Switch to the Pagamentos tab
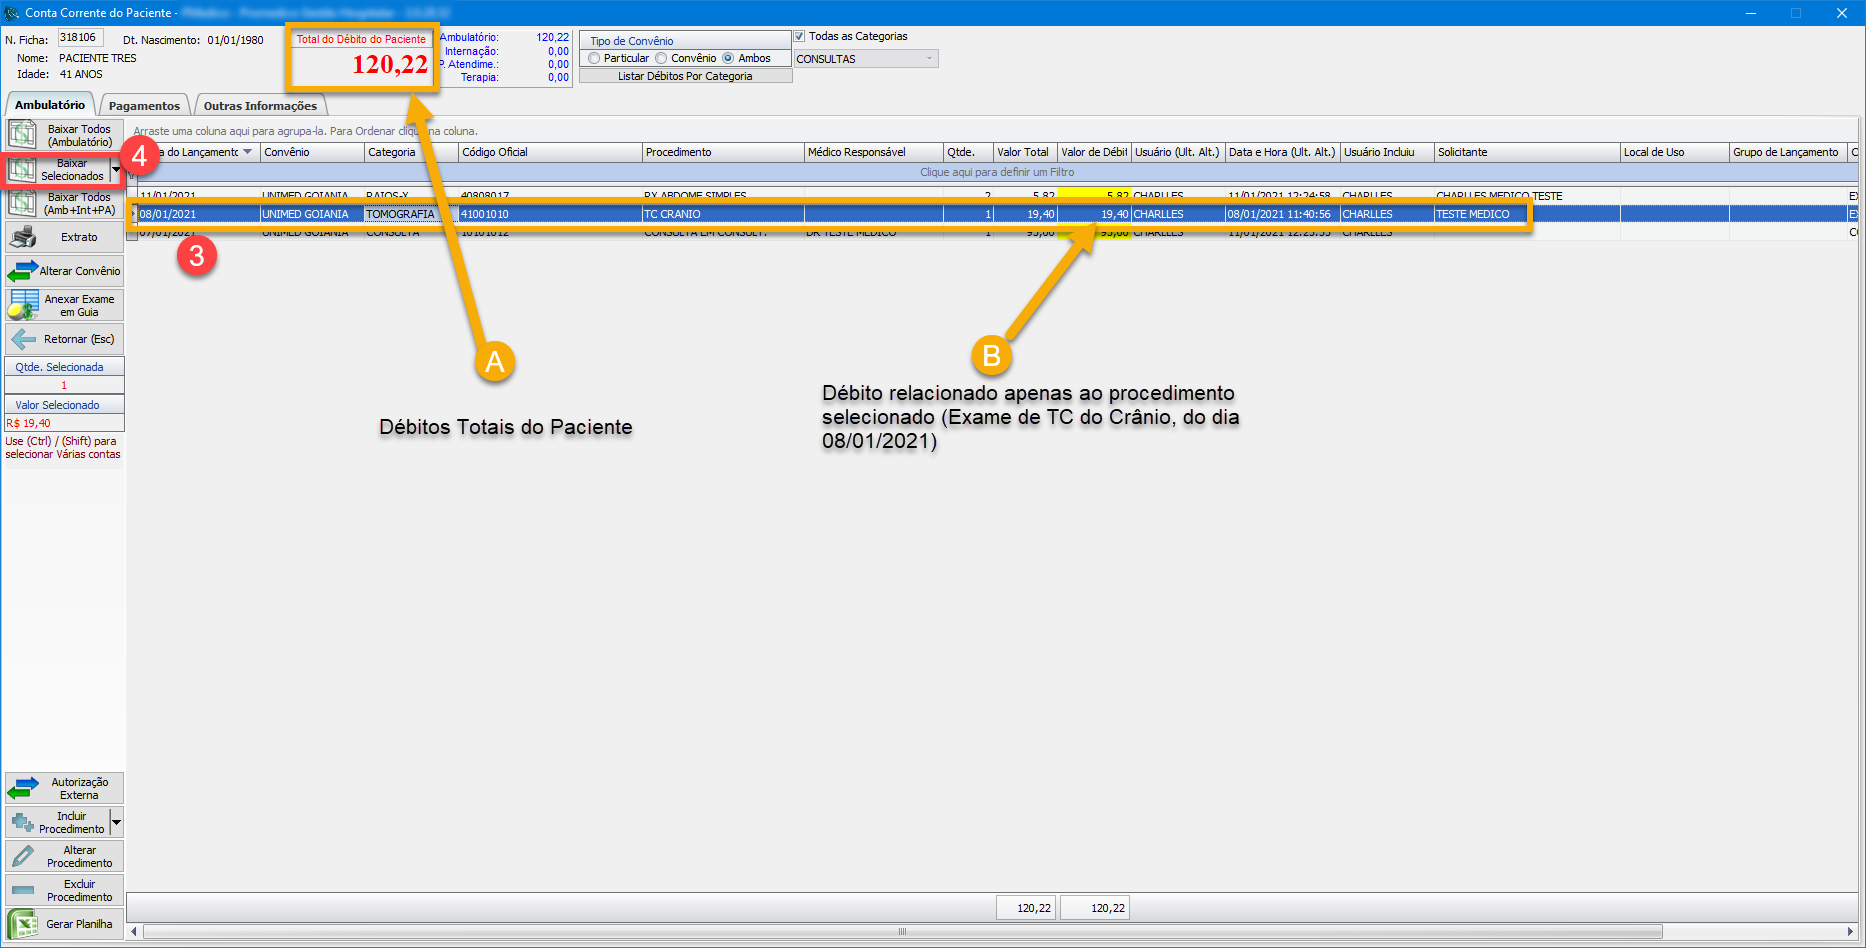 pos(144,106)
